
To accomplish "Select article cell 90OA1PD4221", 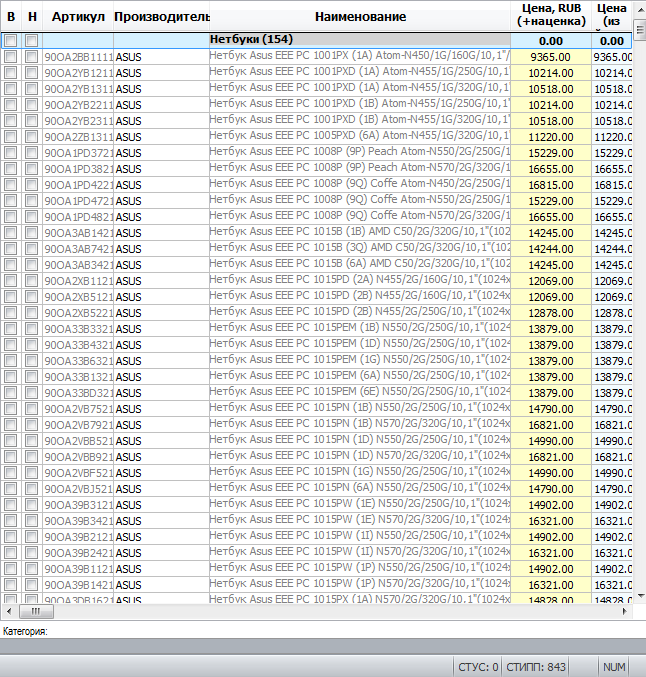I will coord(78,185).
